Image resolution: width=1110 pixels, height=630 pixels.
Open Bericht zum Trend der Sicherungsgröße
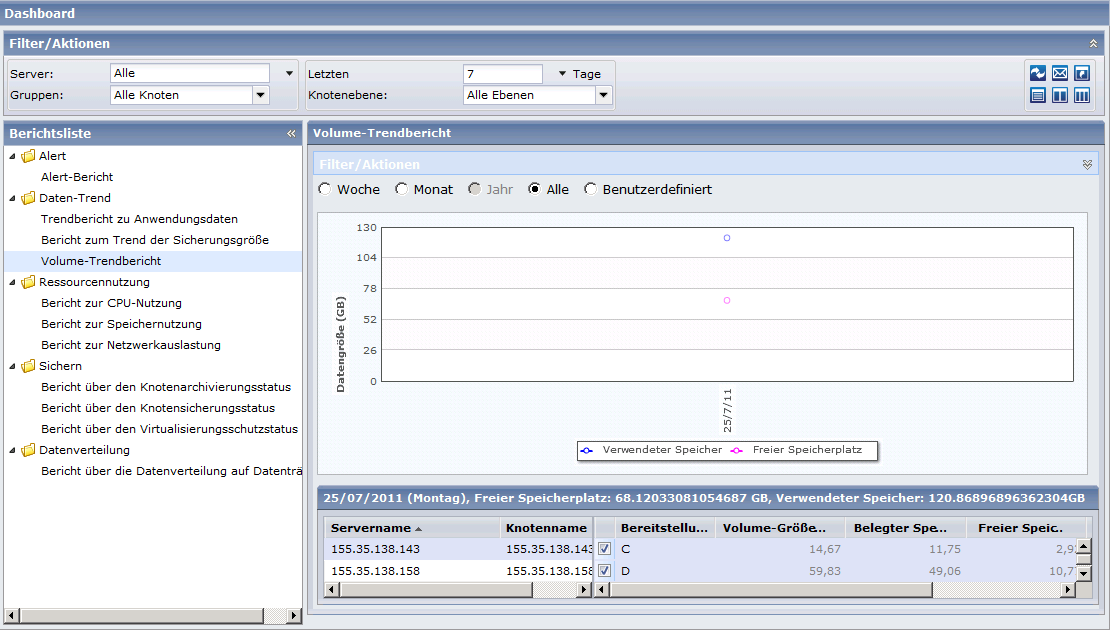point(155,240)
